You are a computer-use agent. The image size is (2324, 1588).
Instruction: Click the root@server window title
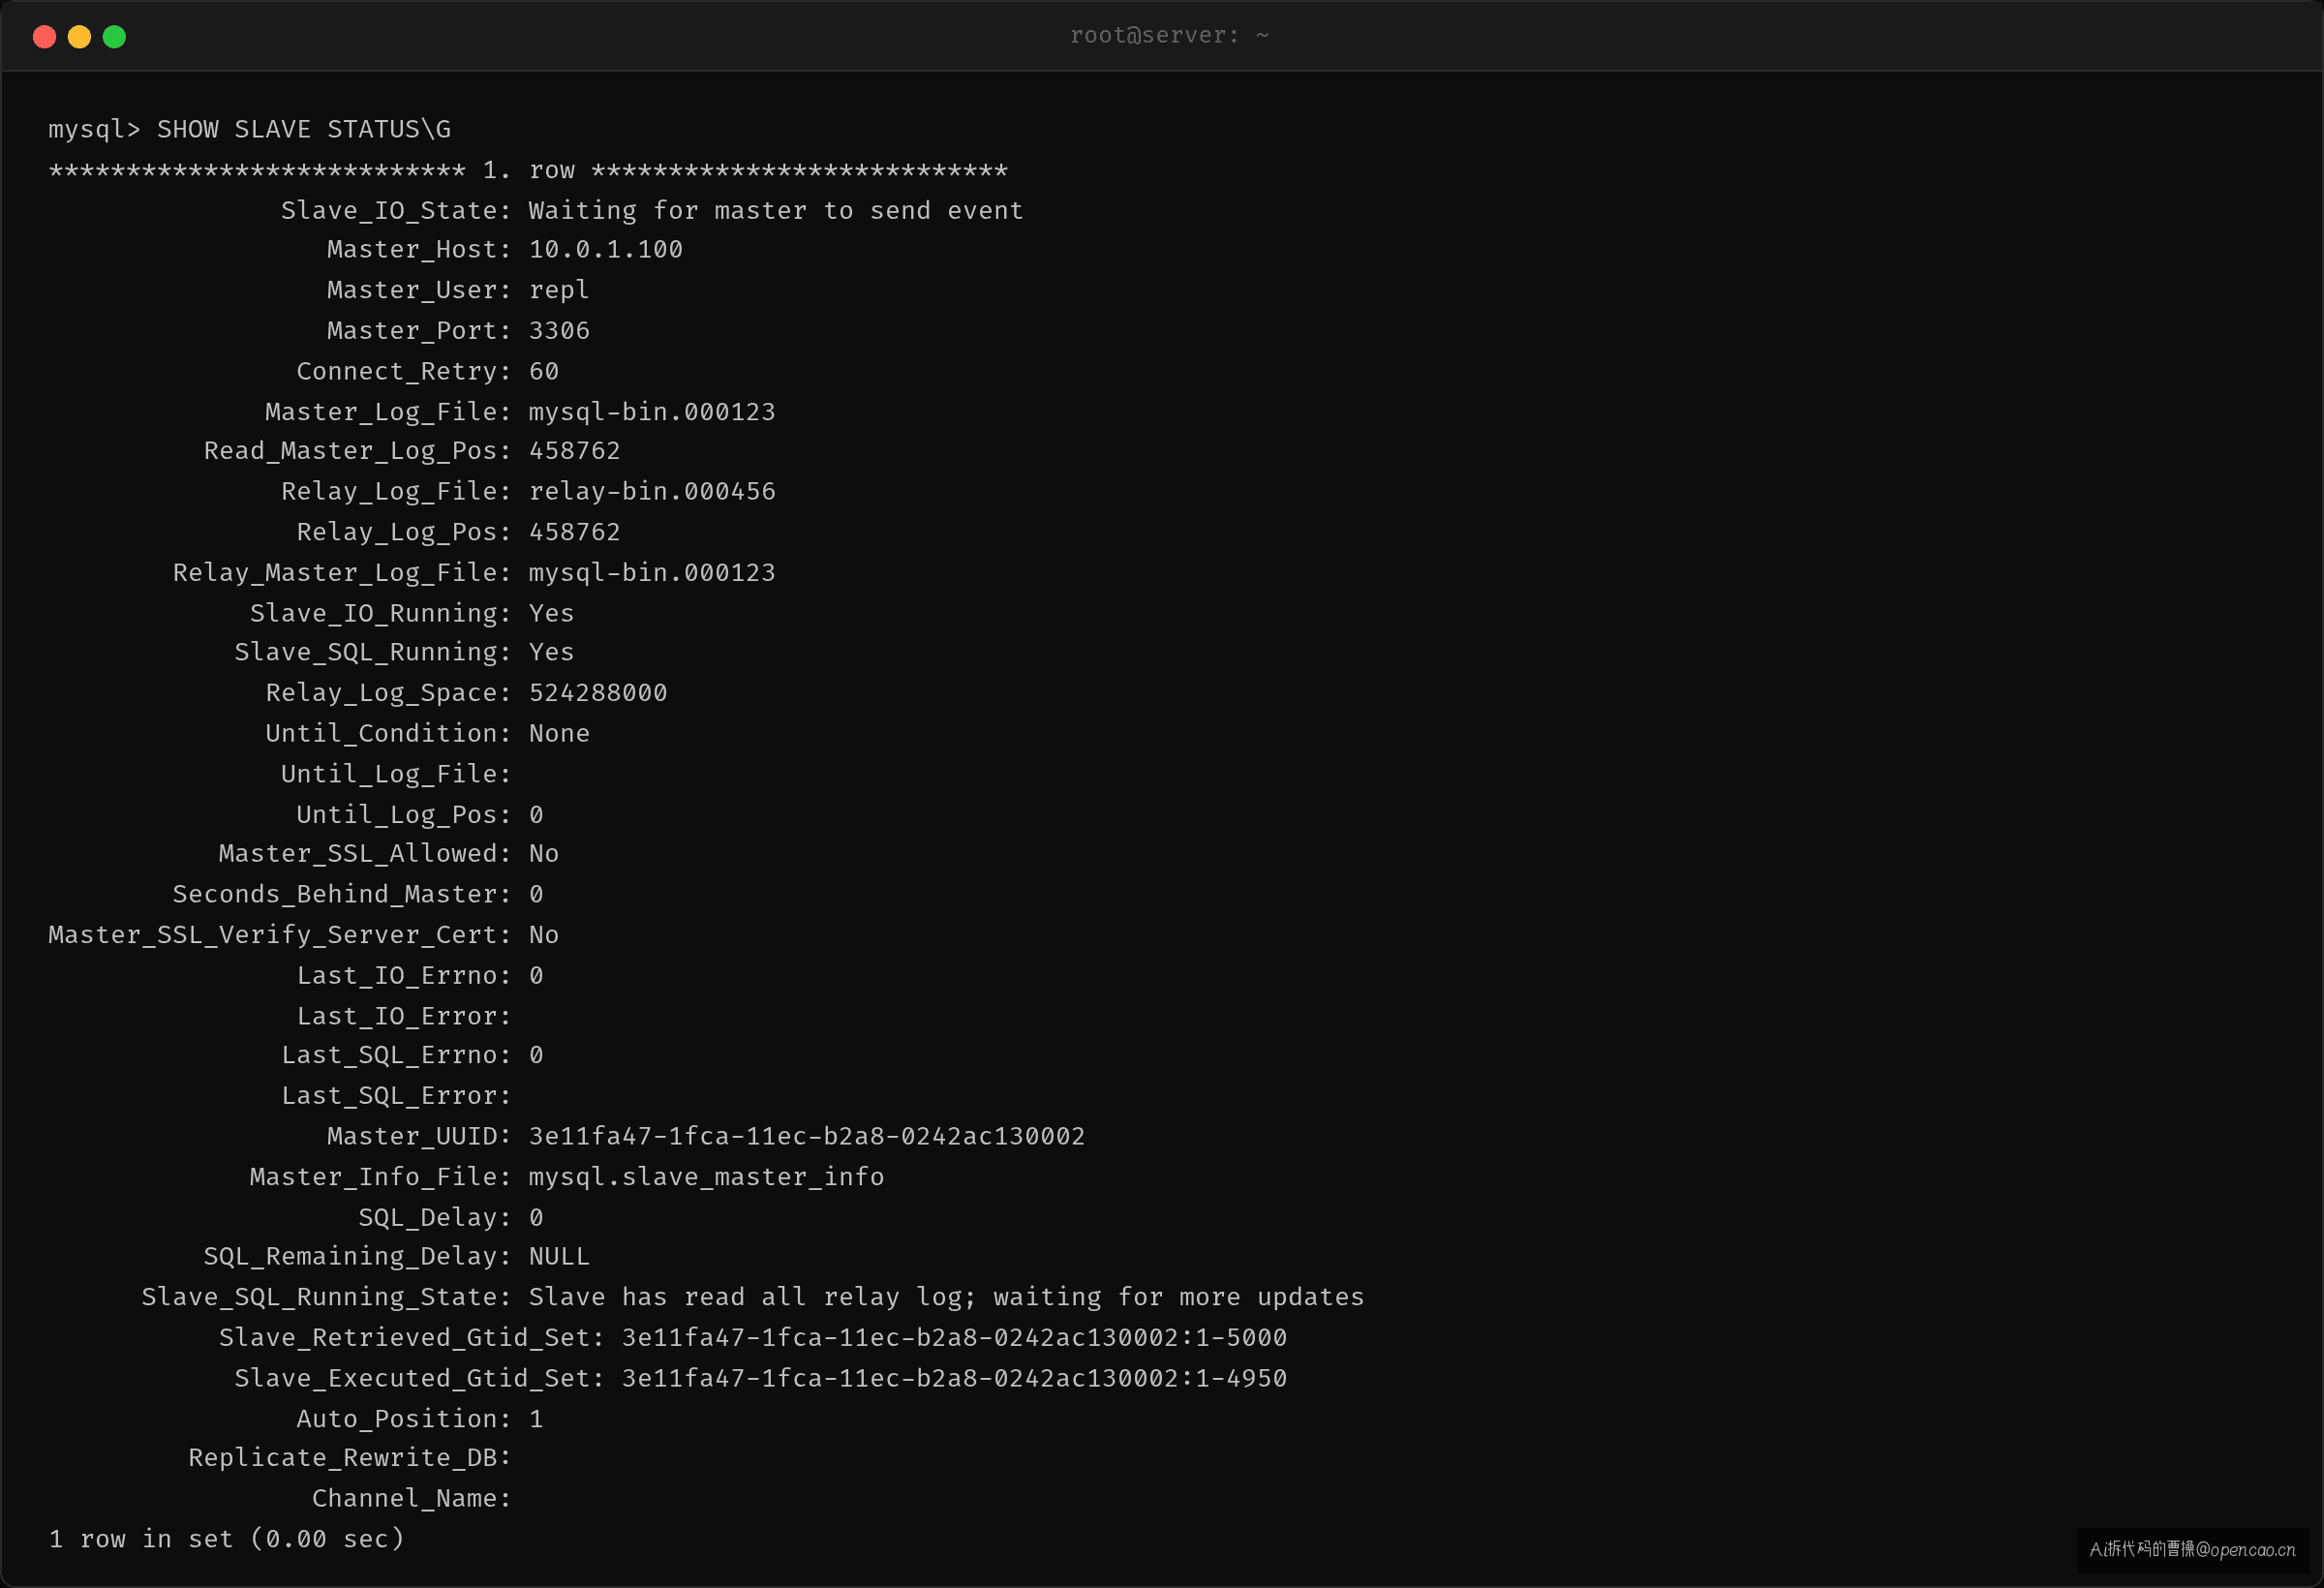click(x=1169, y=36)
